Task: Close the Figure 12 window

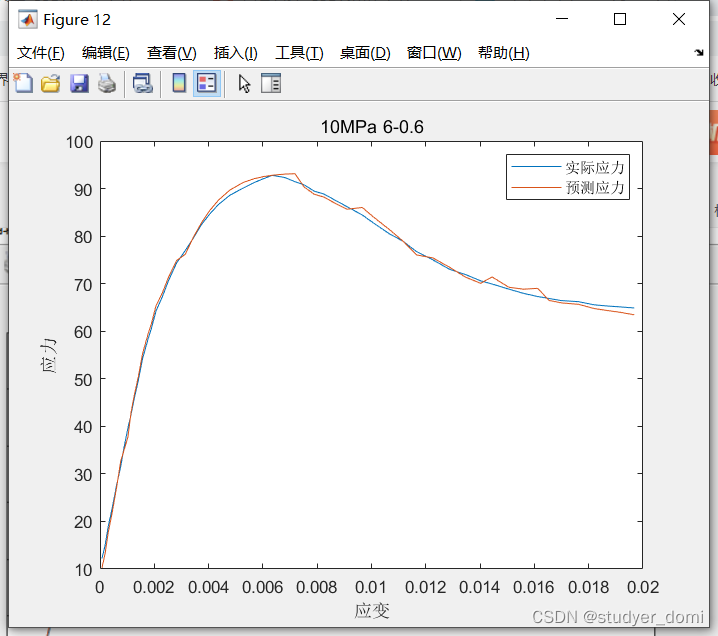Action: click(679, 19)
